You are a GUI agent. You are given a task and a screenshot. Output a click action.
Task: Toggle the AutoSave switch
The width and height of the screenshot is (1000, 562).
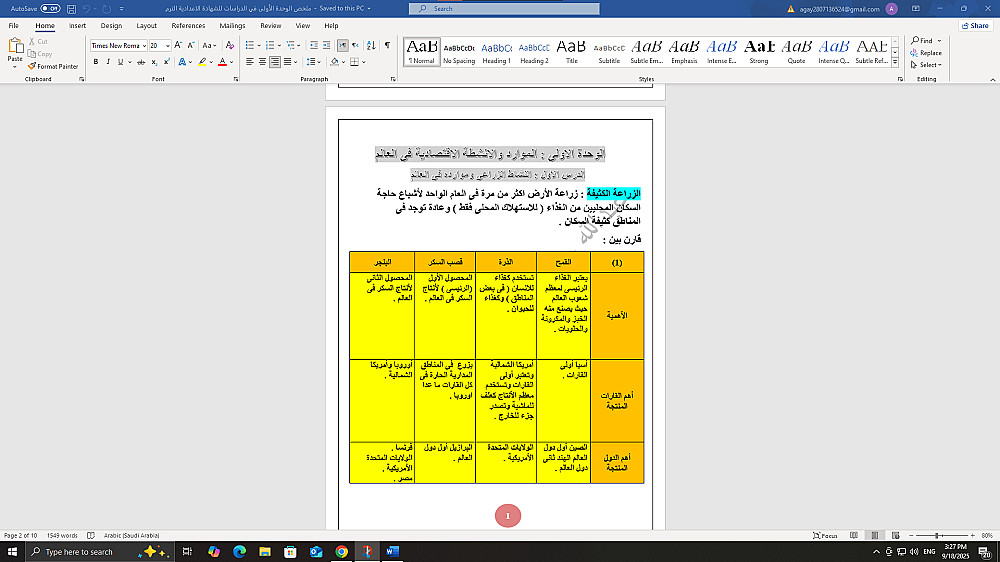click(50, 8)
